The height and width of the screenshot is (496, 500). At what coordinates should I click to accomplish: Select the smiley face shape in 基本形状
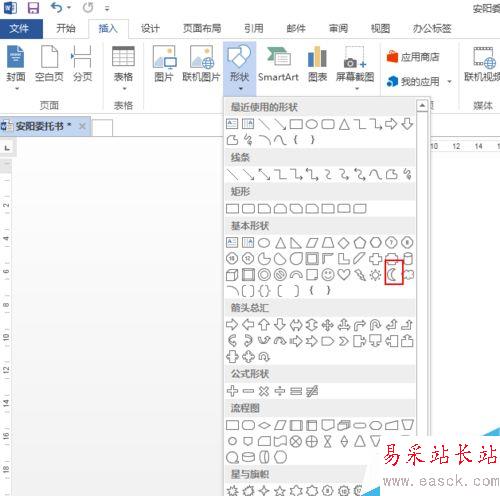pos(328,275)
